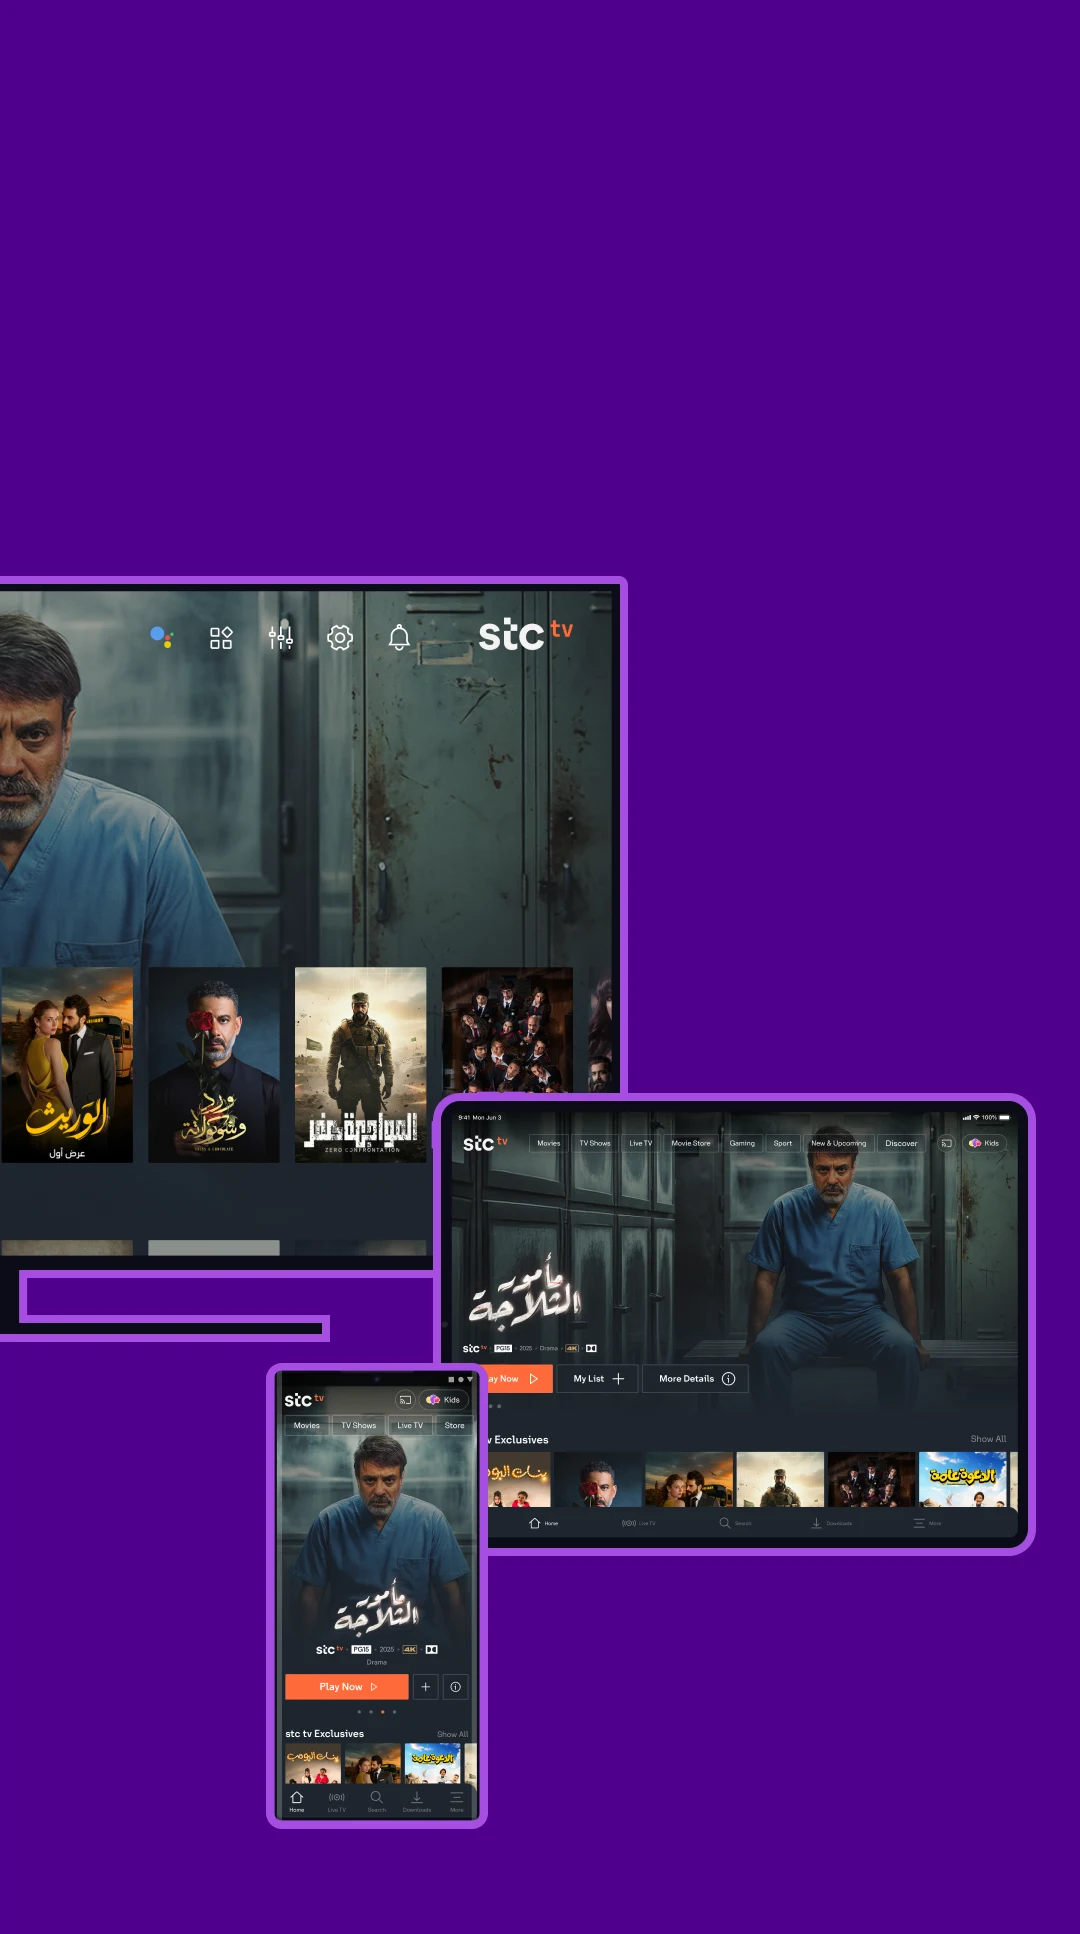Screen dimensions: 1080x1934
Task: Tap Downloads in the tablet bottom bar
Action: click(x=831, y=1523)
